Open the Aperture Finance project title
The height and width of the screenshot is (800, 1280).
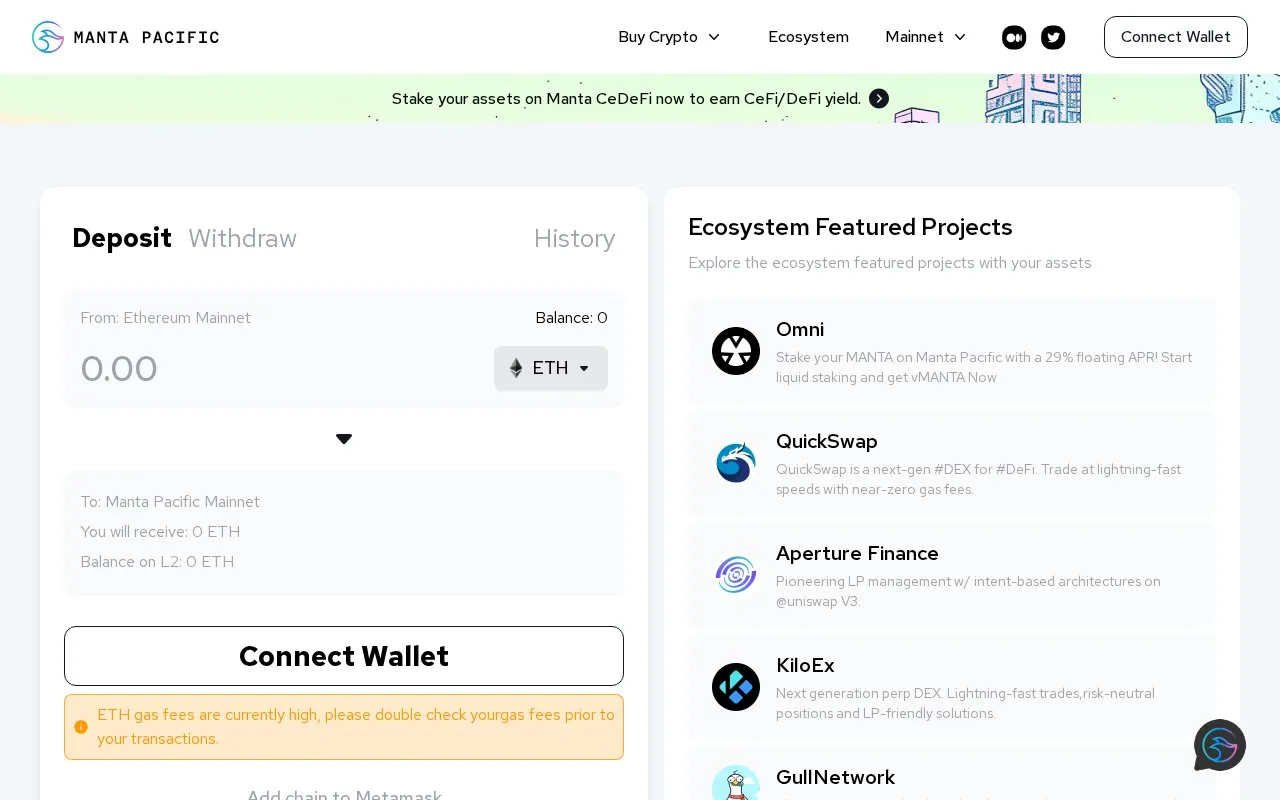pyautogui.click(x=857, y=553)
